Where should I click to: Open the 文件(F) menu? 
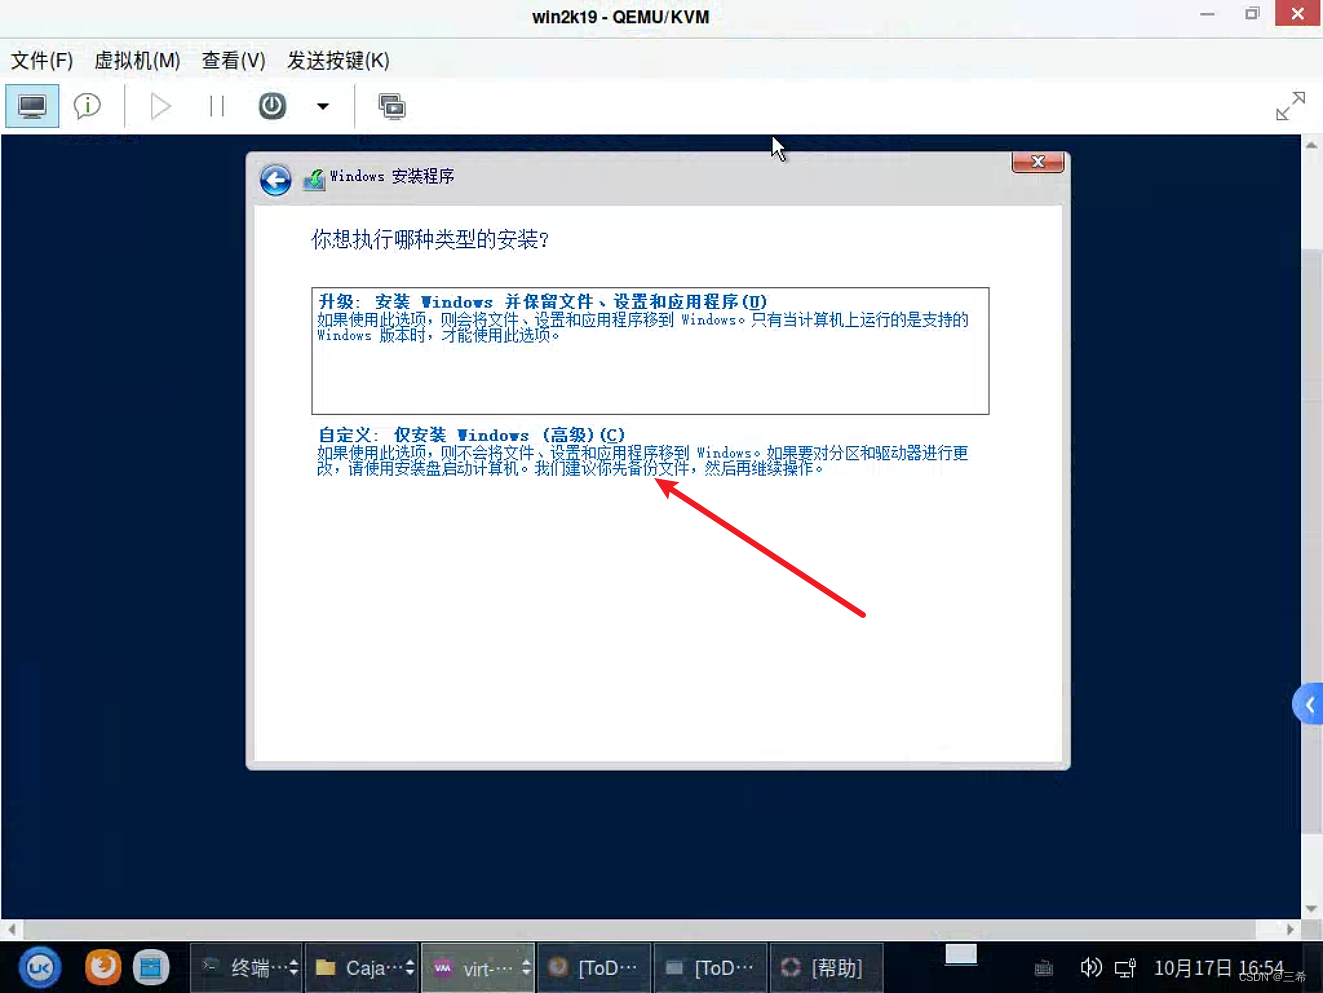coord(42,61)
